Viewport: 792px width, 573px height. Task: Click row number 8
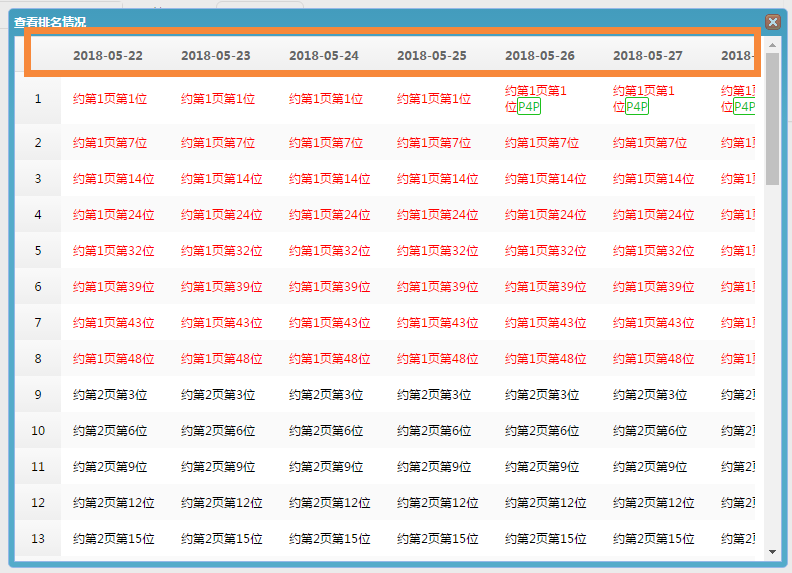[38, 359]
